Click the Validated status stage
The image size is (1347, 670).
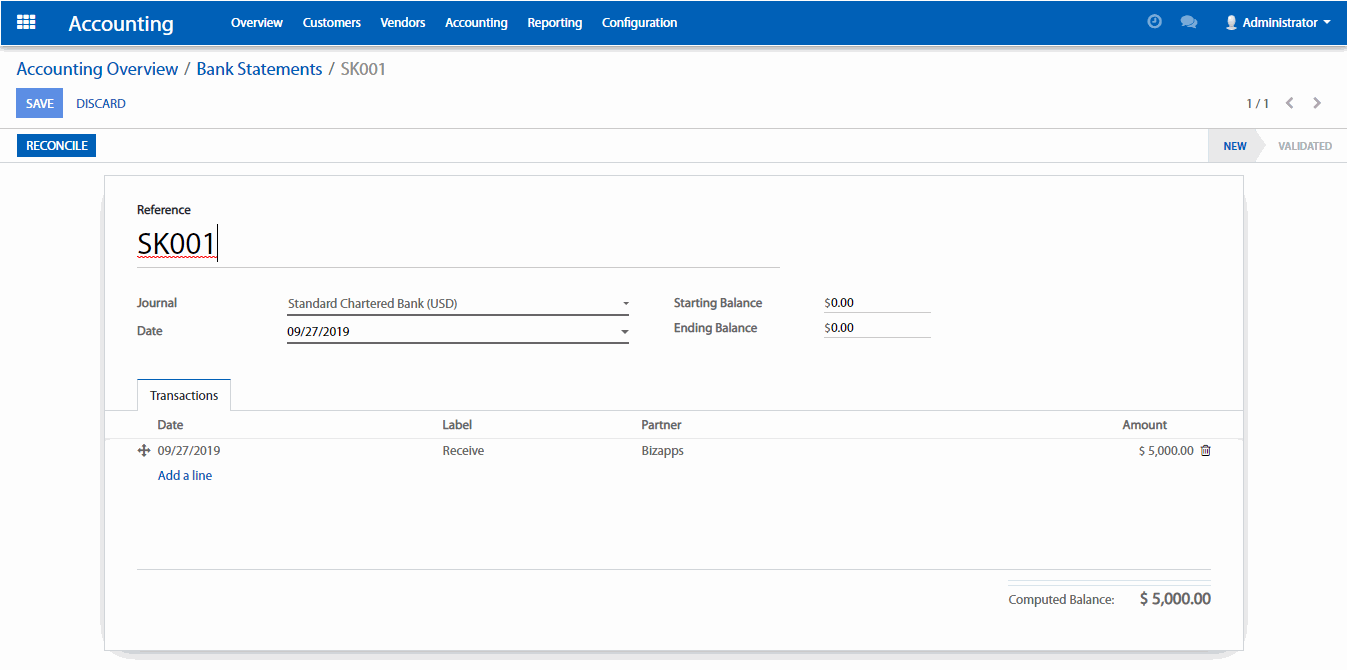tap(1304, 146)
